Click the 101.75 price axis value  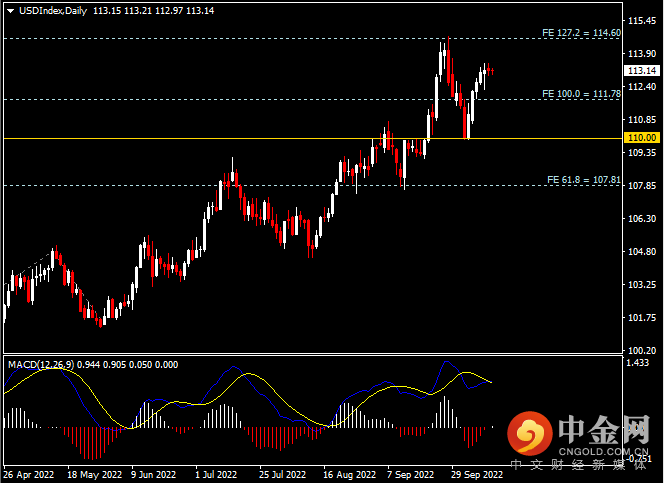point(642,318)
